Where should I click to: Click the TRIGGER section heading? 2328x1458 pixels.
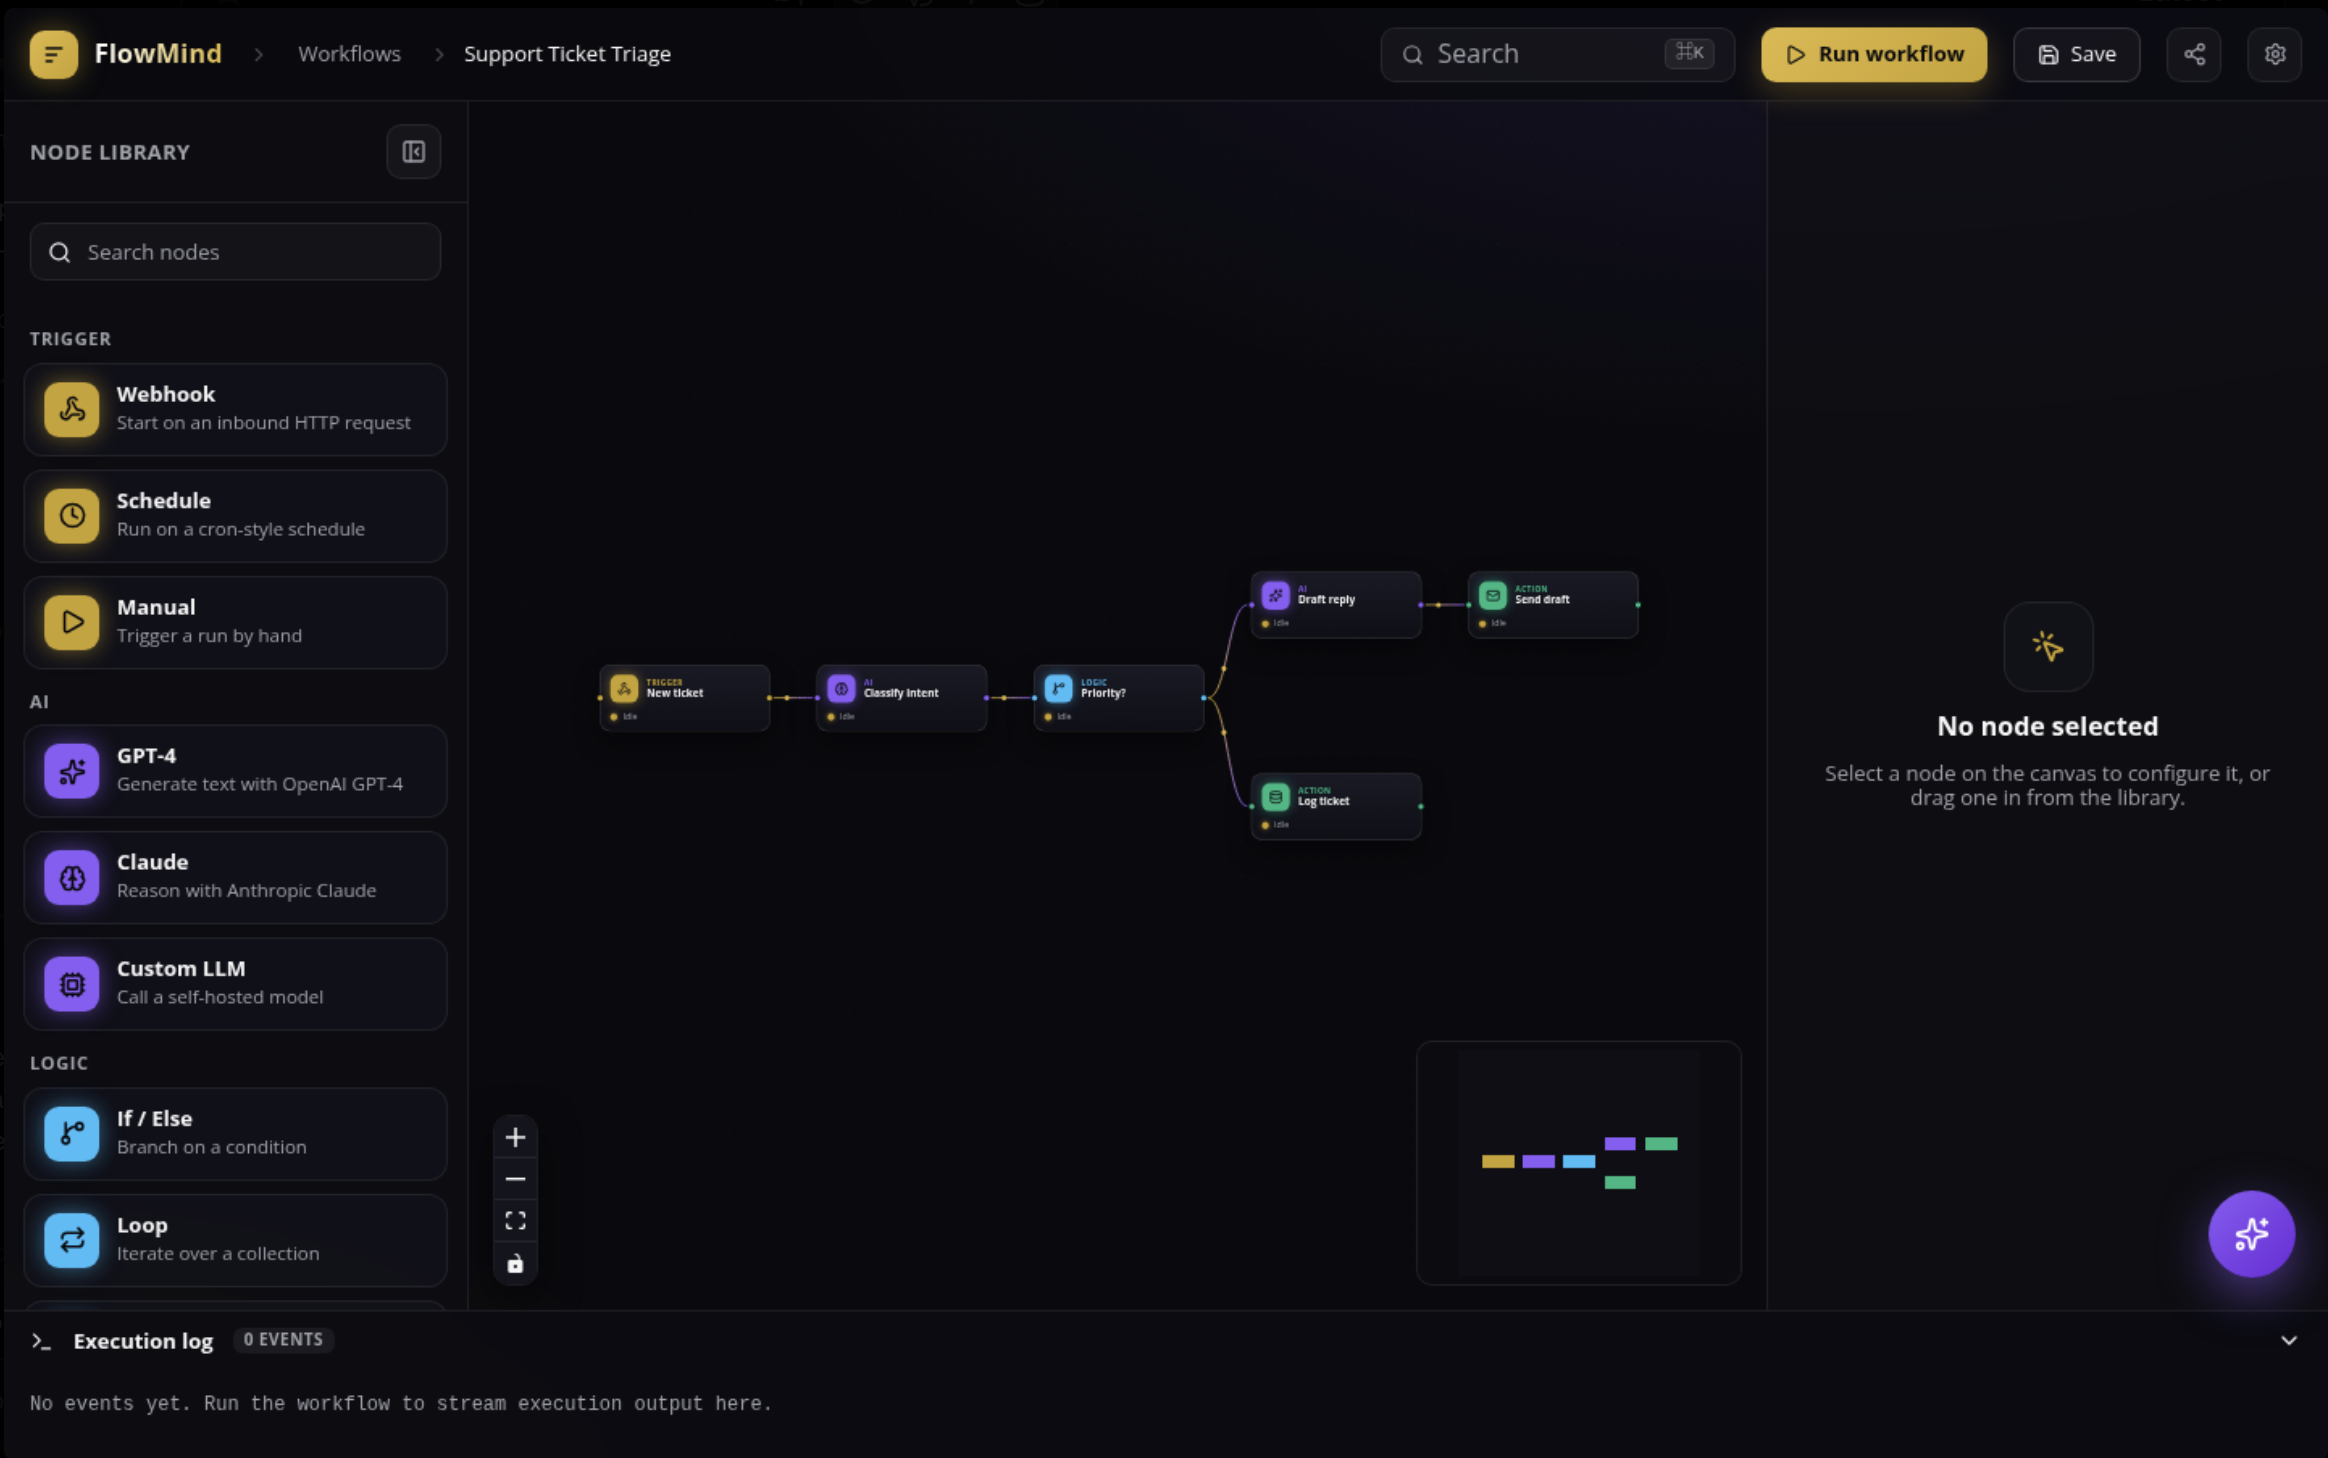pyautogui.click(x=70, y=339)
